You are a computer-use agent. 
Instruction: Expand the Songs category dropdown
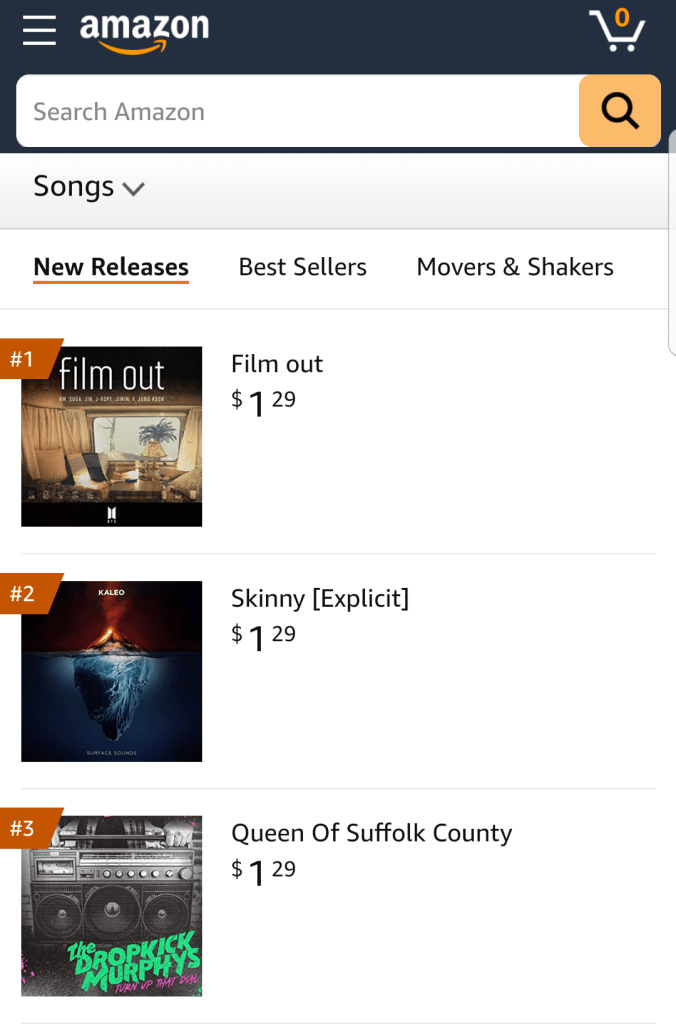pyautogui.click(x=89, y=187)
